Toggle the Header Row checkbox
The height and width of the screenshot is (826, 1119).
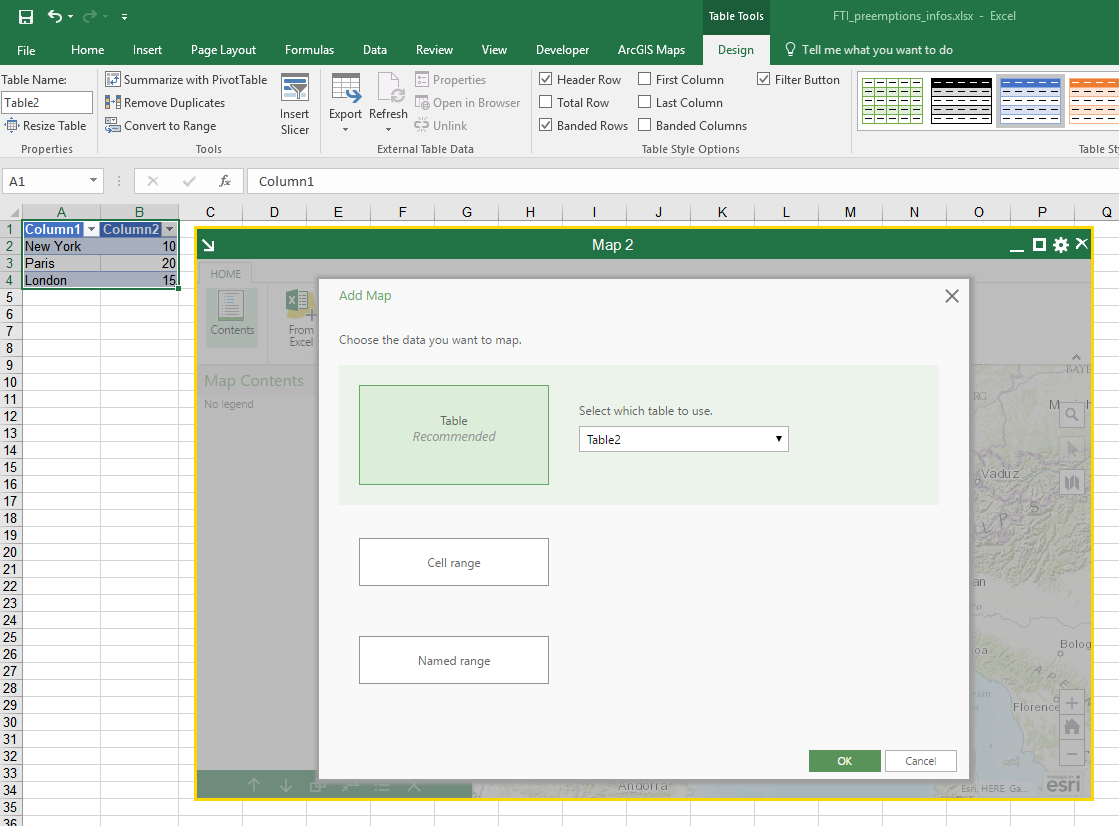(x=546, y=80)
